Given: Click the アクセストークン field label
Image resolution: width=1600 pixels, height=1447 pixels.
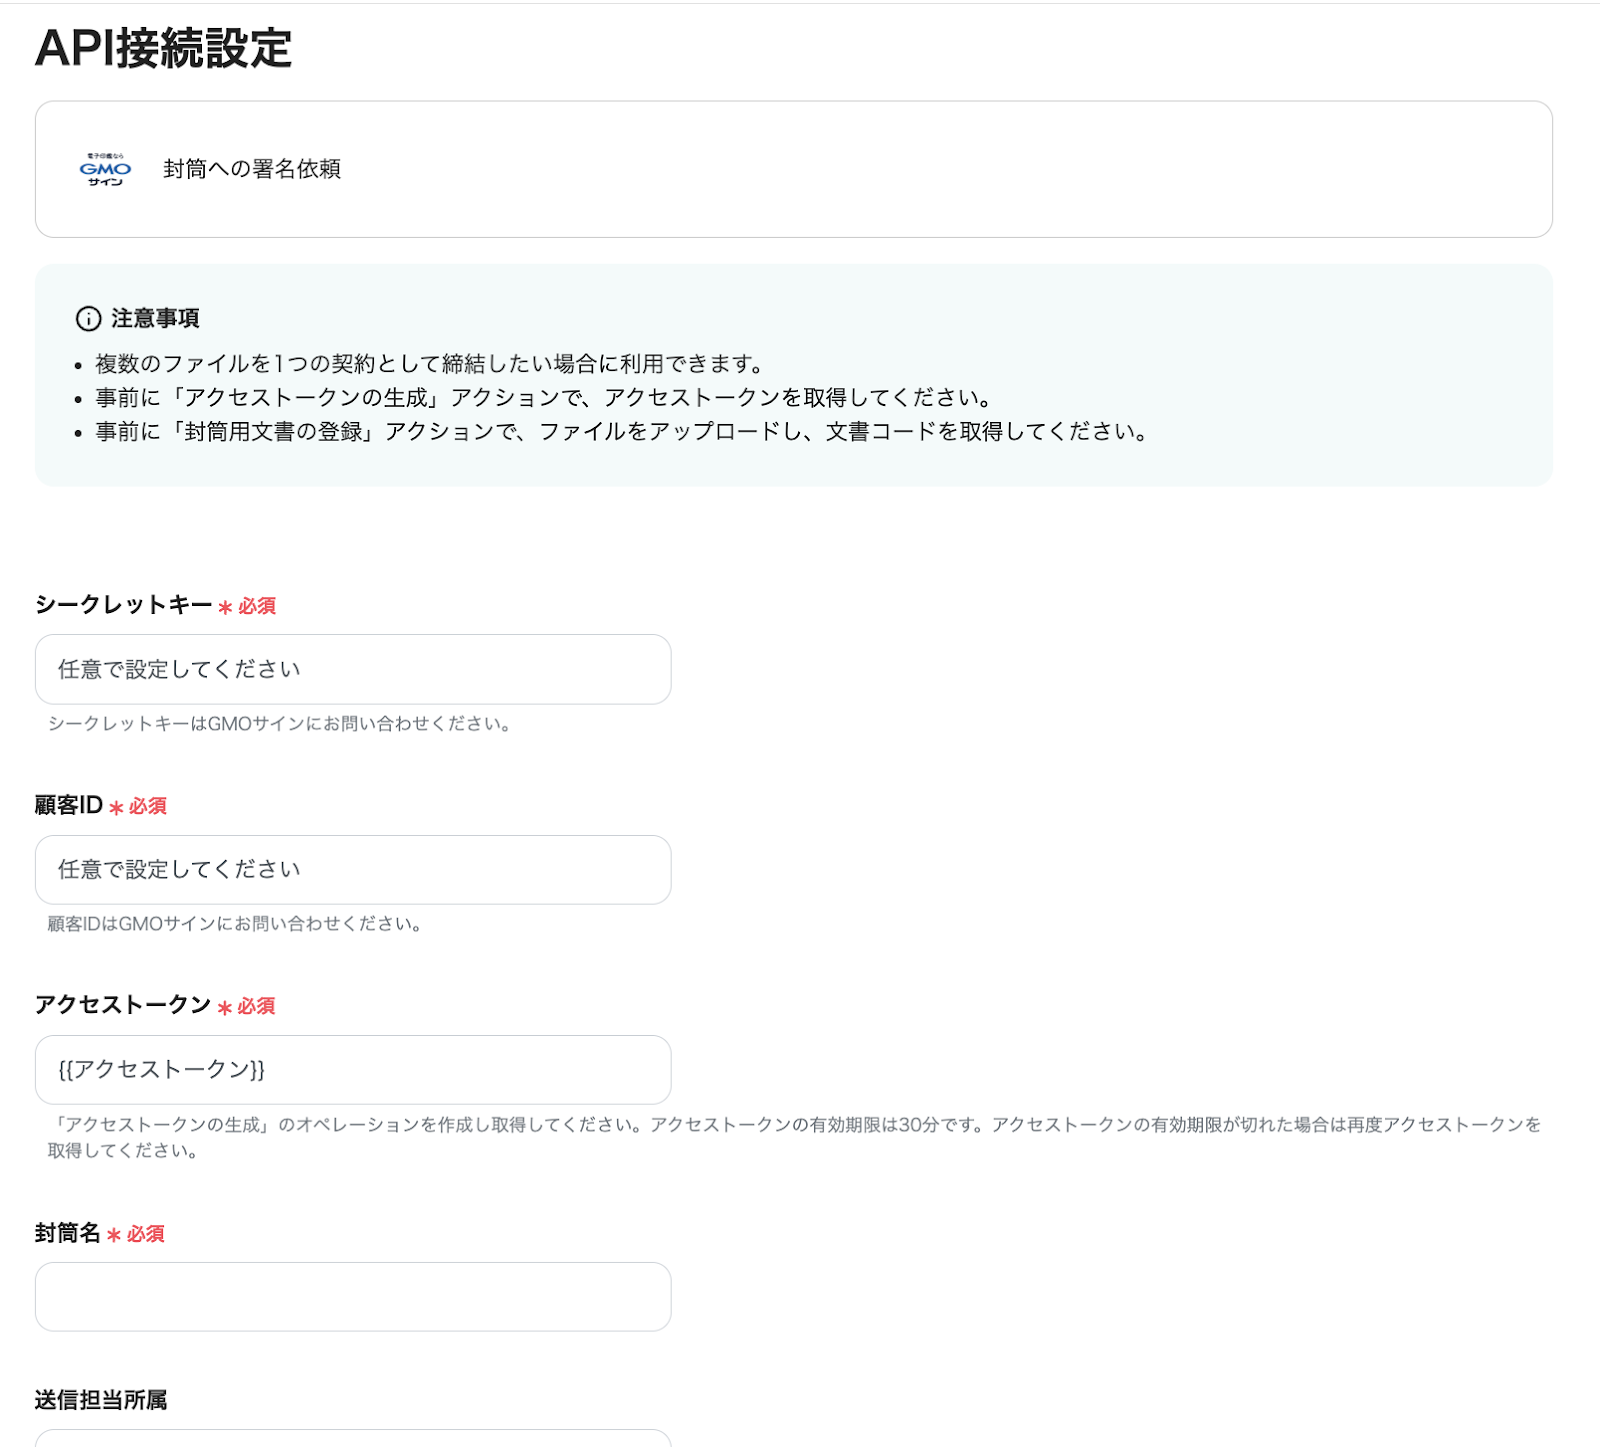Looking at the screenshot, I should [123, 1005].
